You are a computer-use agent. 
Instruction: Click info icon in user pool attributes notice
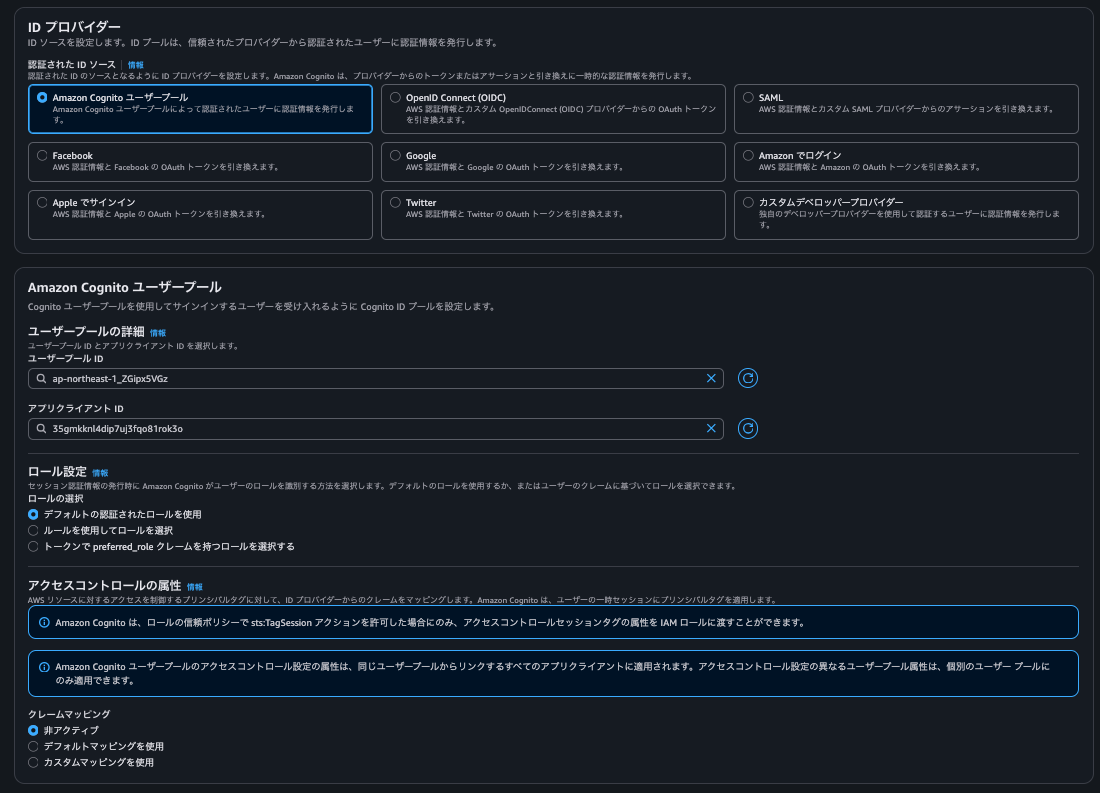(x=44, y=667)
